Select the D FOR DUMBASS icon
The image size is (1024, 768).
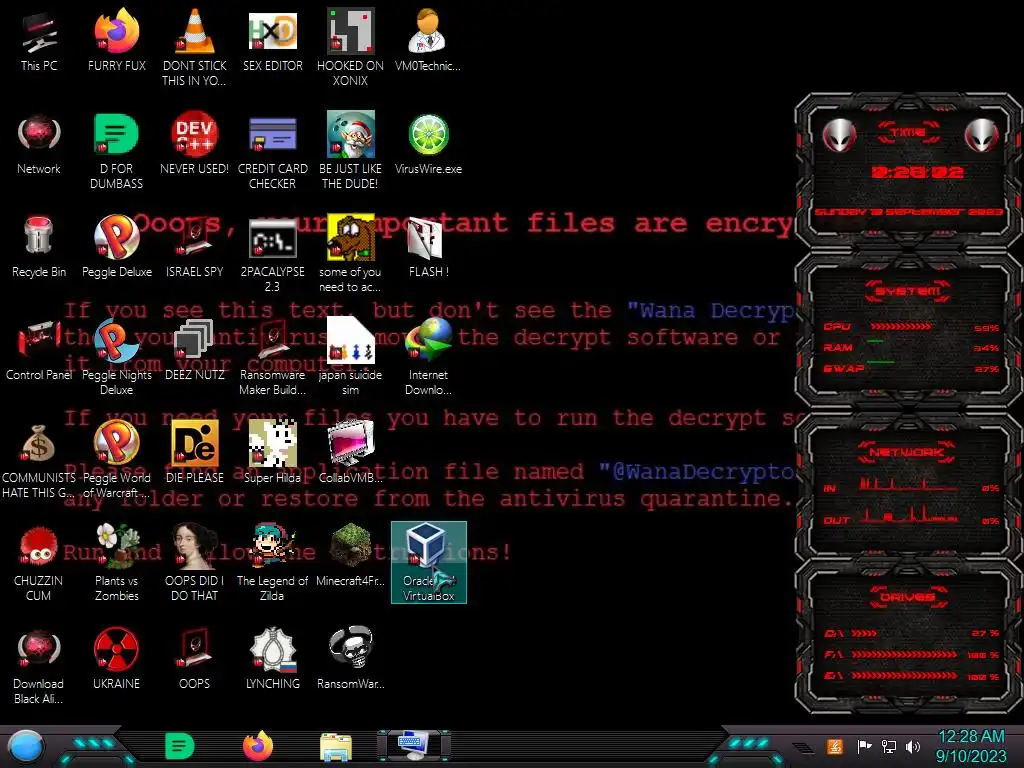click(116, 150)
